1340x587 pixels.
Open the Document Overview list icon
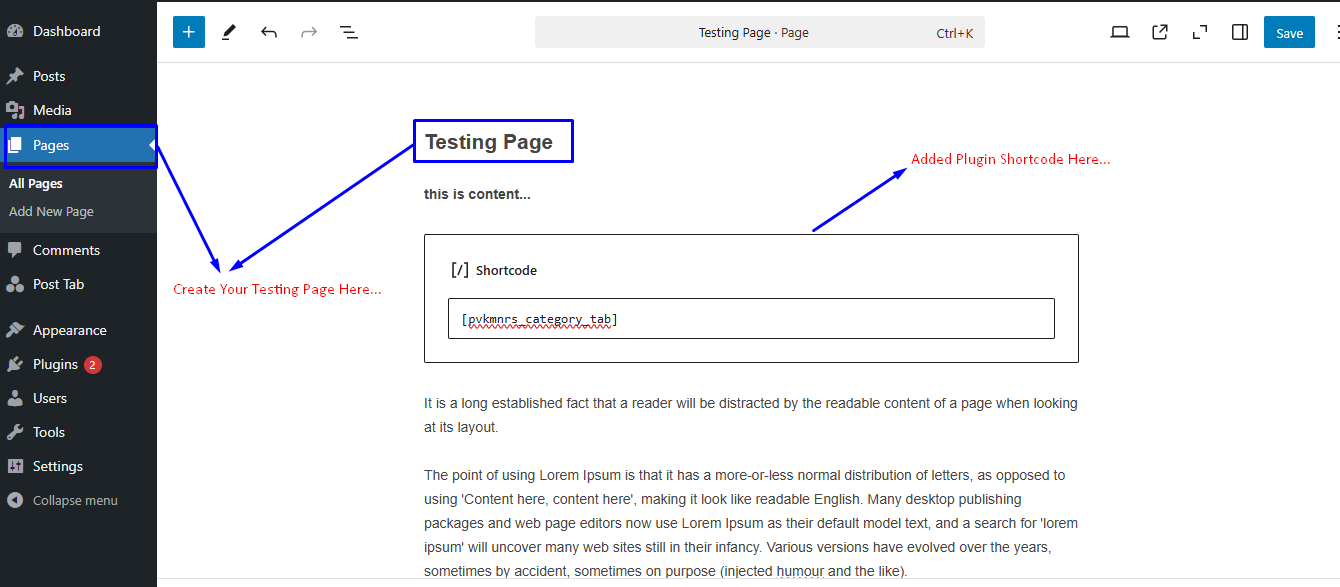[349, 32]
